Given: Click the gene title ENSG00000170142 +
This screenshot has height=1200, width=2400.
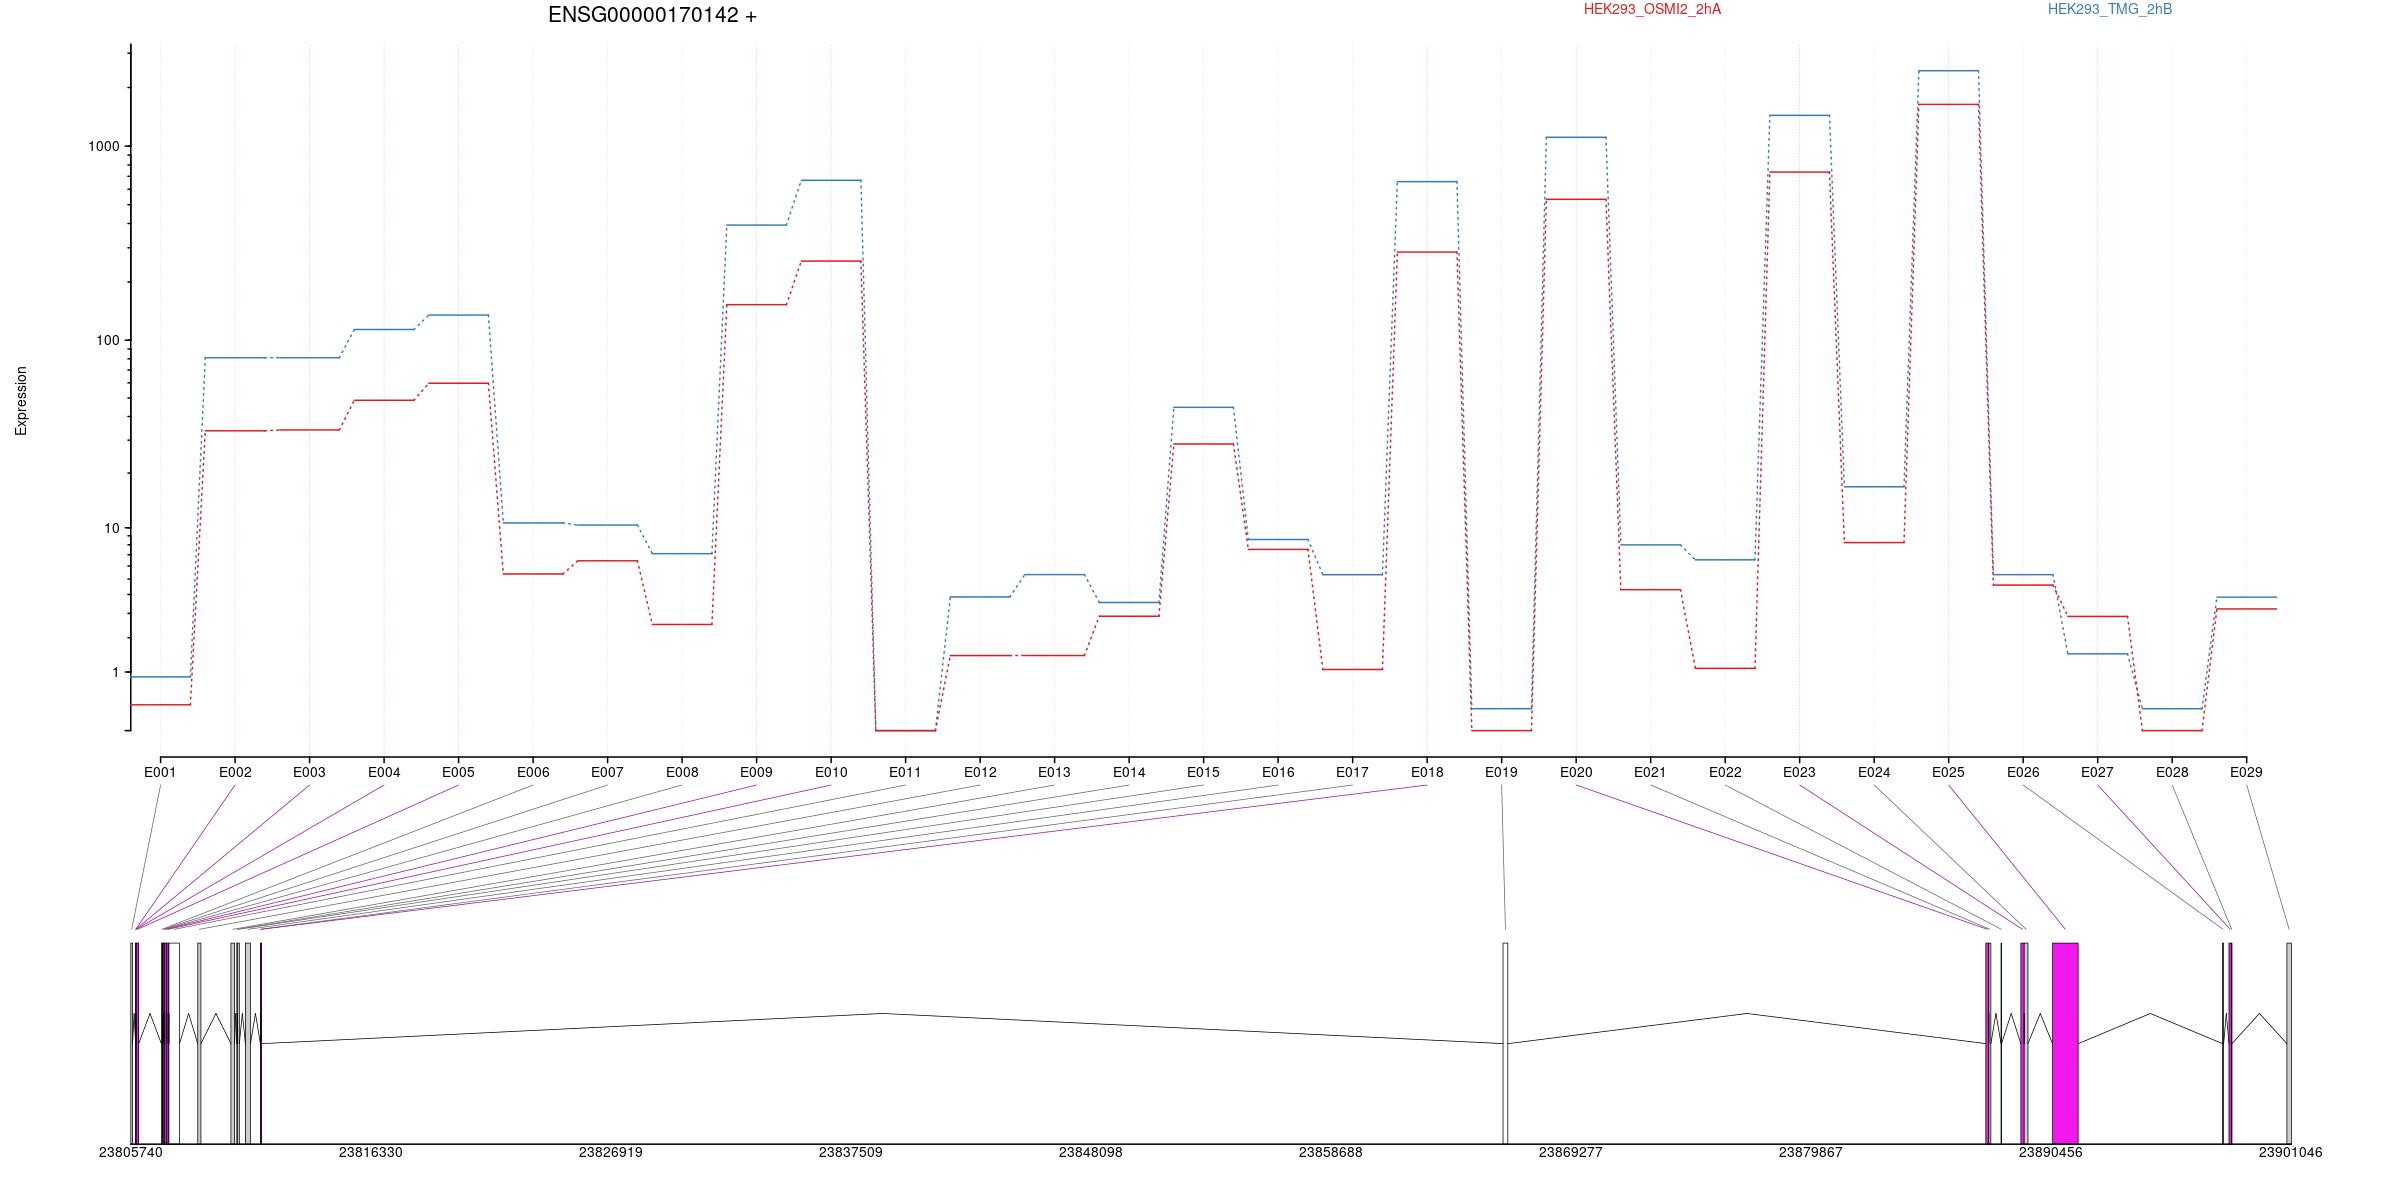Looking at the screenshot, I should click(x=652, y=15).
